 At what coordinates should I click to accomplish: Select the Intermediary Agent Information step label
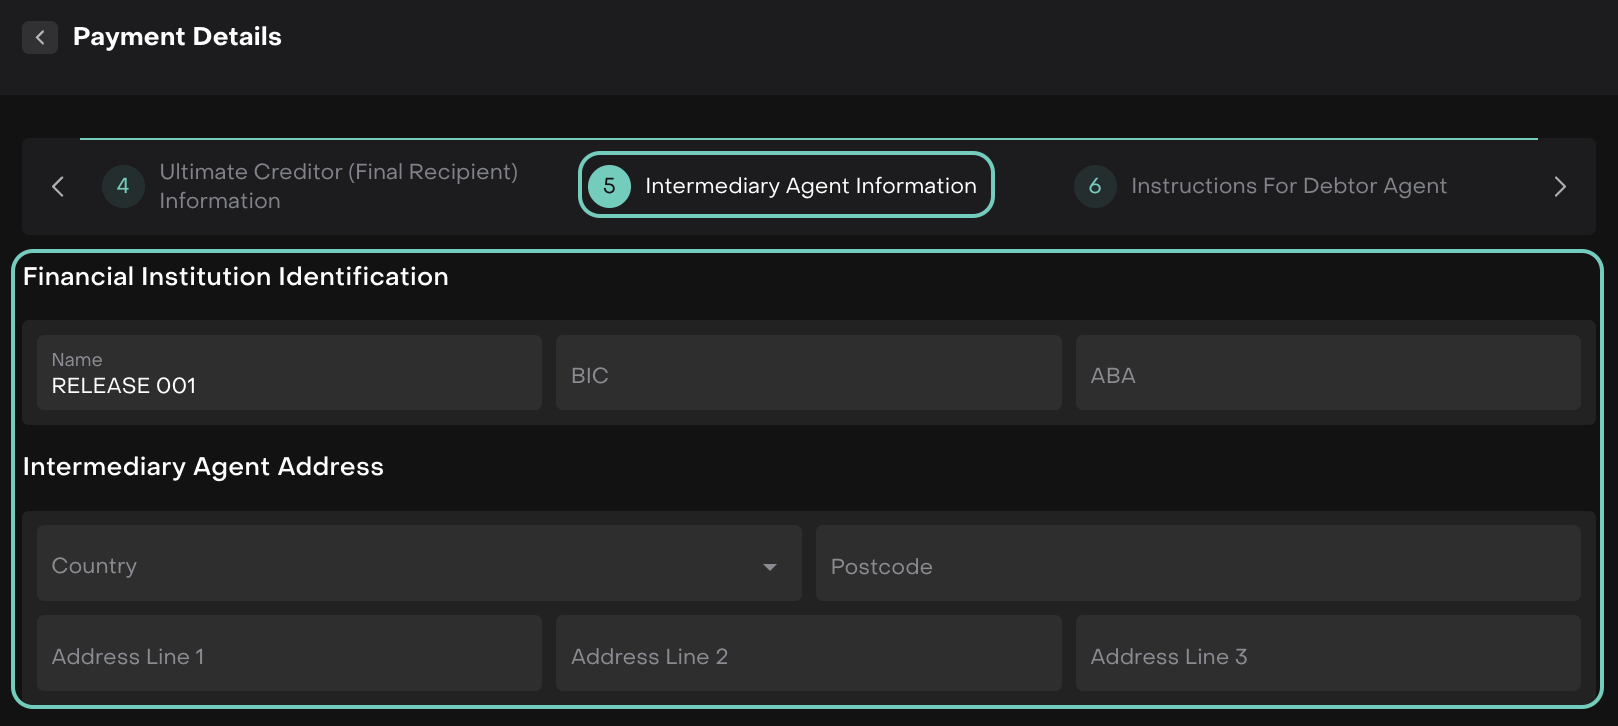pos(810,186)
